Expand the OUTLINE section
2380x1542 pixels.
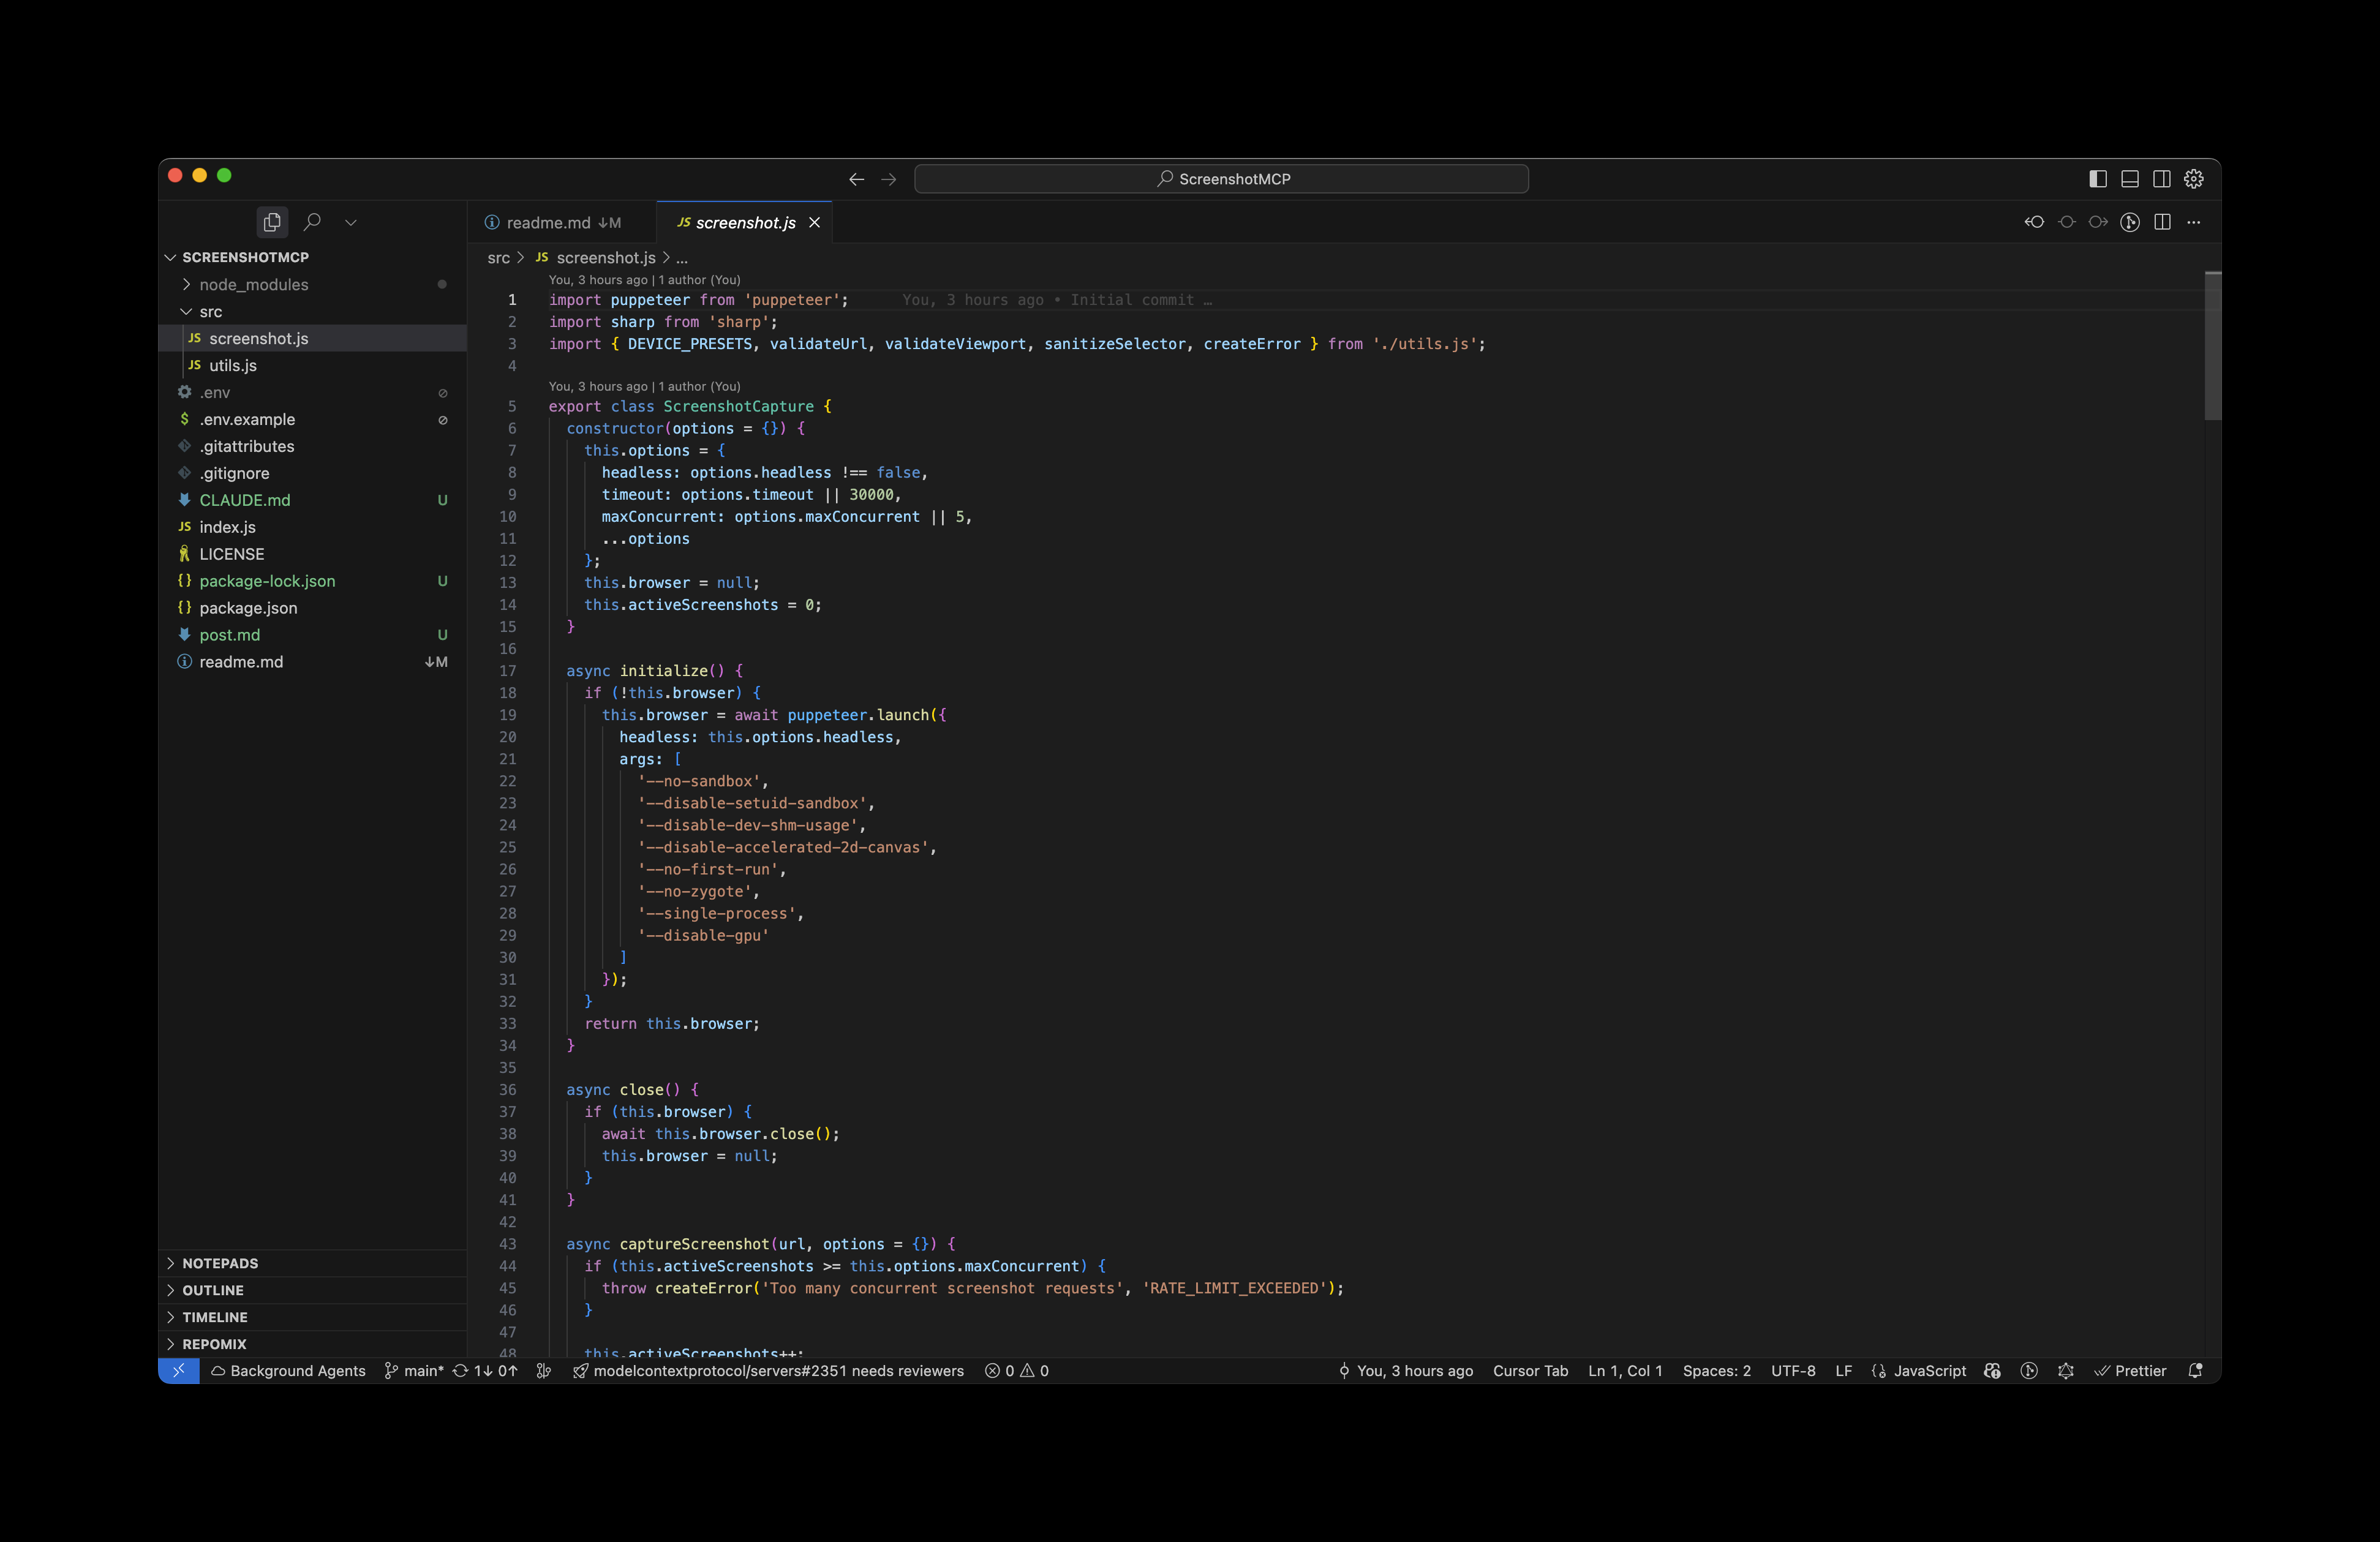(x=313, y=1290)
